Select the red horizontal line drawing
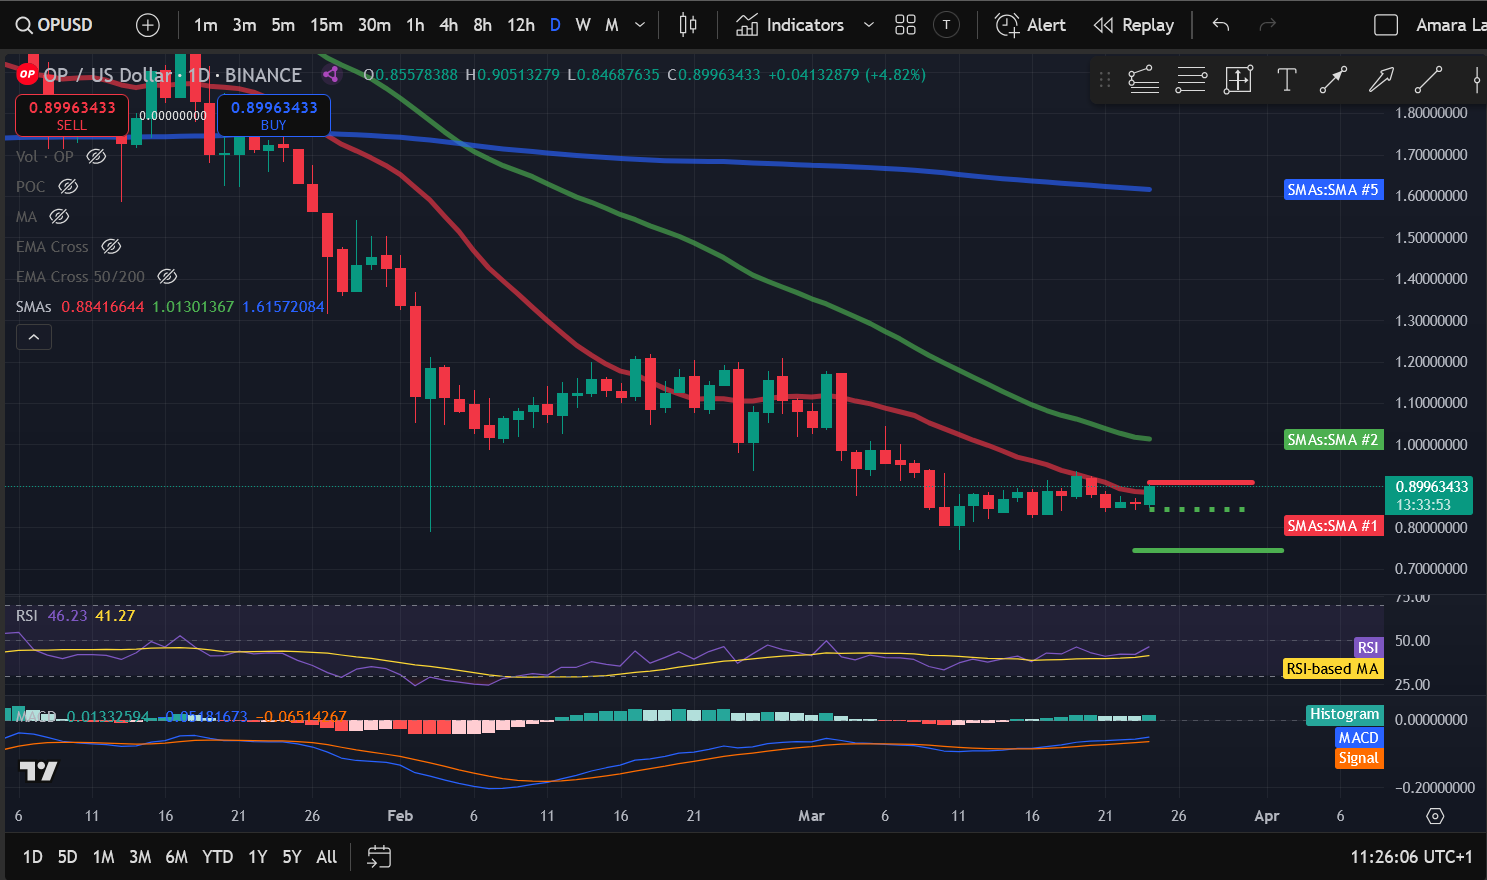The image size is (1487, 880). 1200,483
